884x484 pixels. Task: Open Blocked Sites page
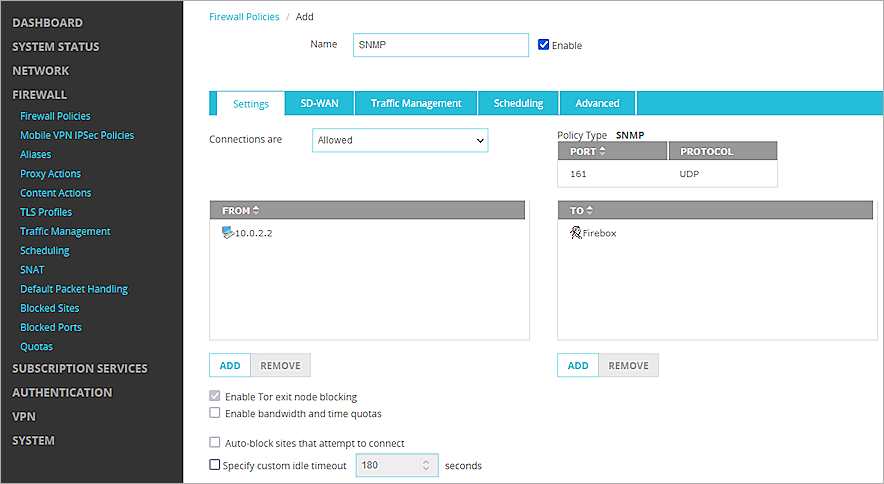coord(50,308)
